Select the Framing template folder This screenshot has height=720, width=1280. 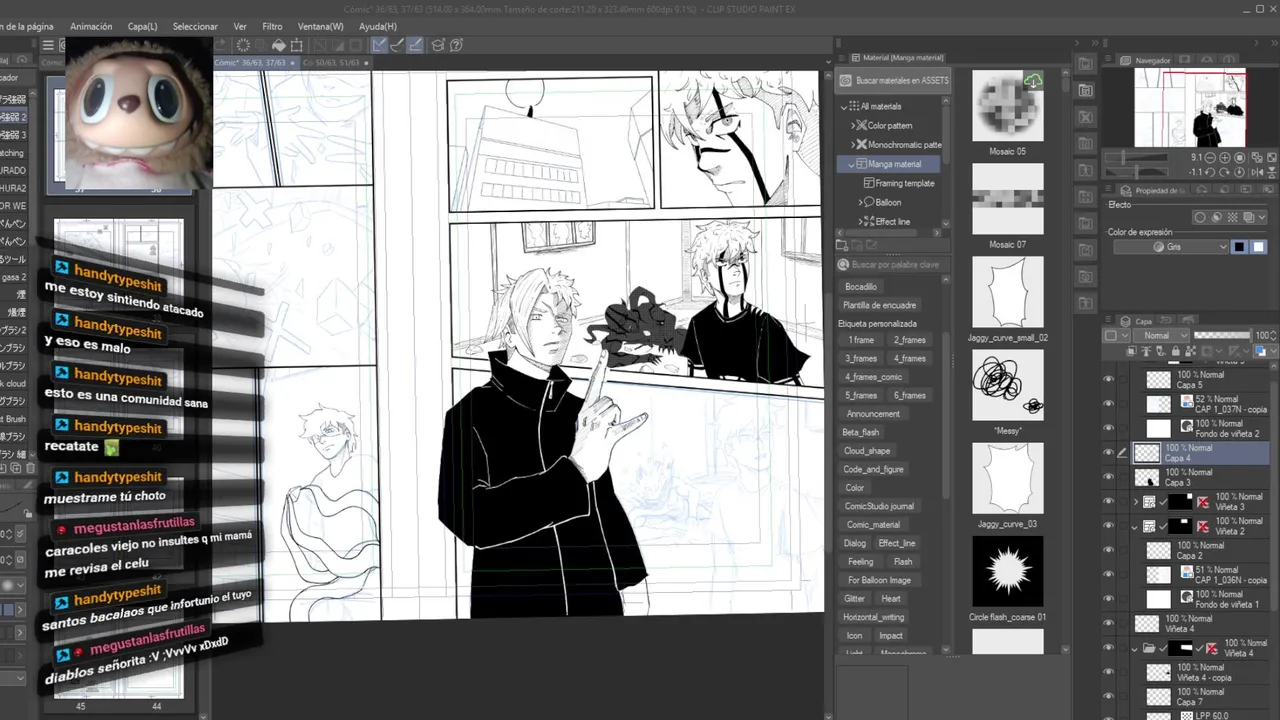coord(898,183)
